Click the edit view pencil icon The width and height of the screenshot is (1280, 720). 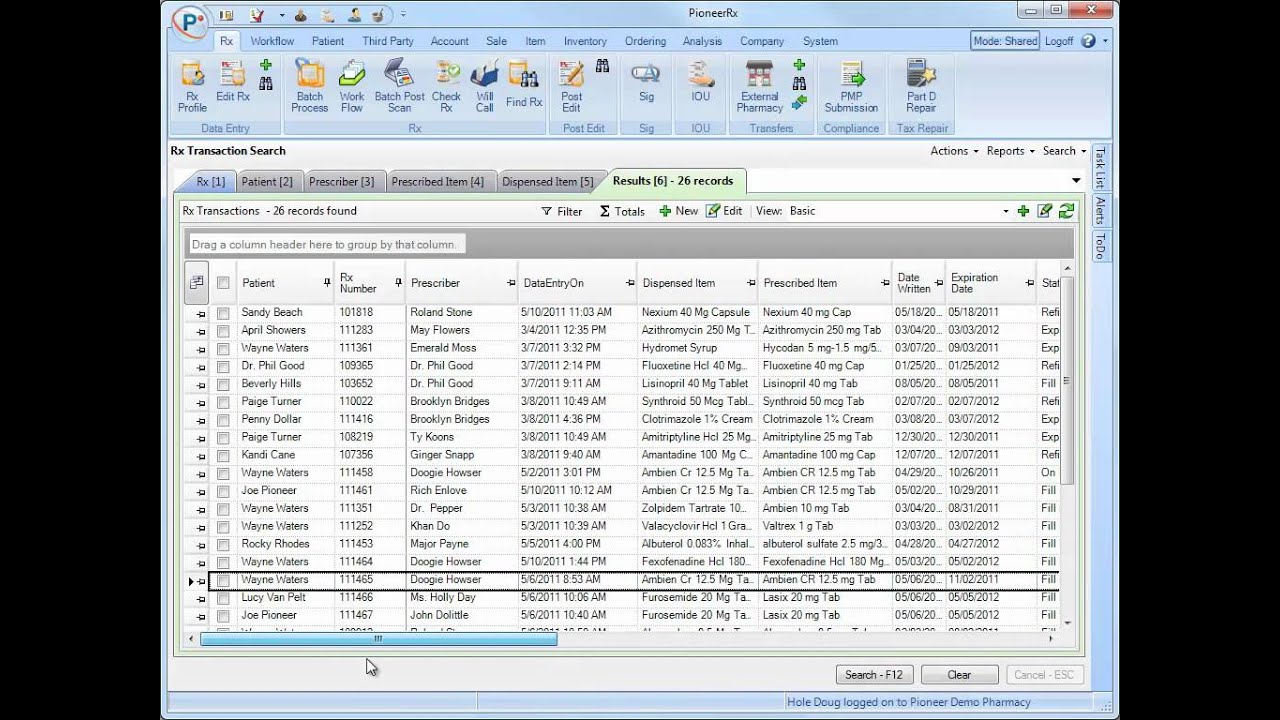tap(1045, 211)
